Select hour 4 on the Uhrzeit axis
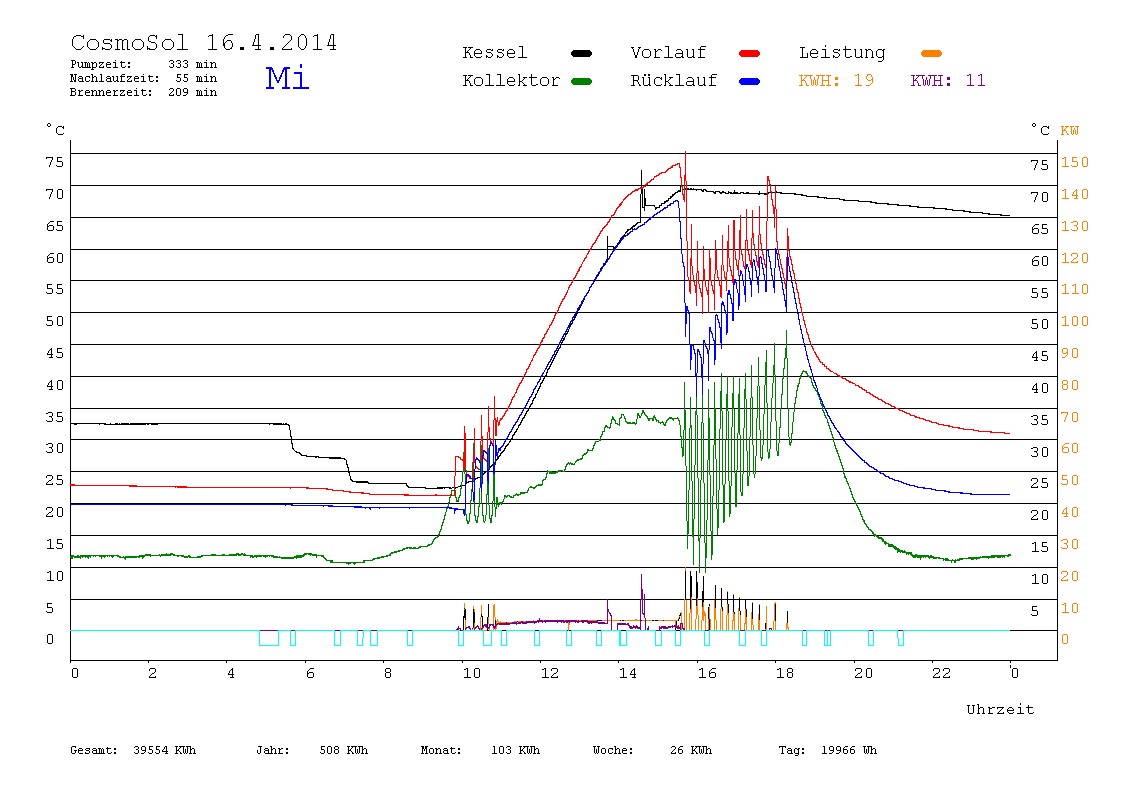 [231, 673]
